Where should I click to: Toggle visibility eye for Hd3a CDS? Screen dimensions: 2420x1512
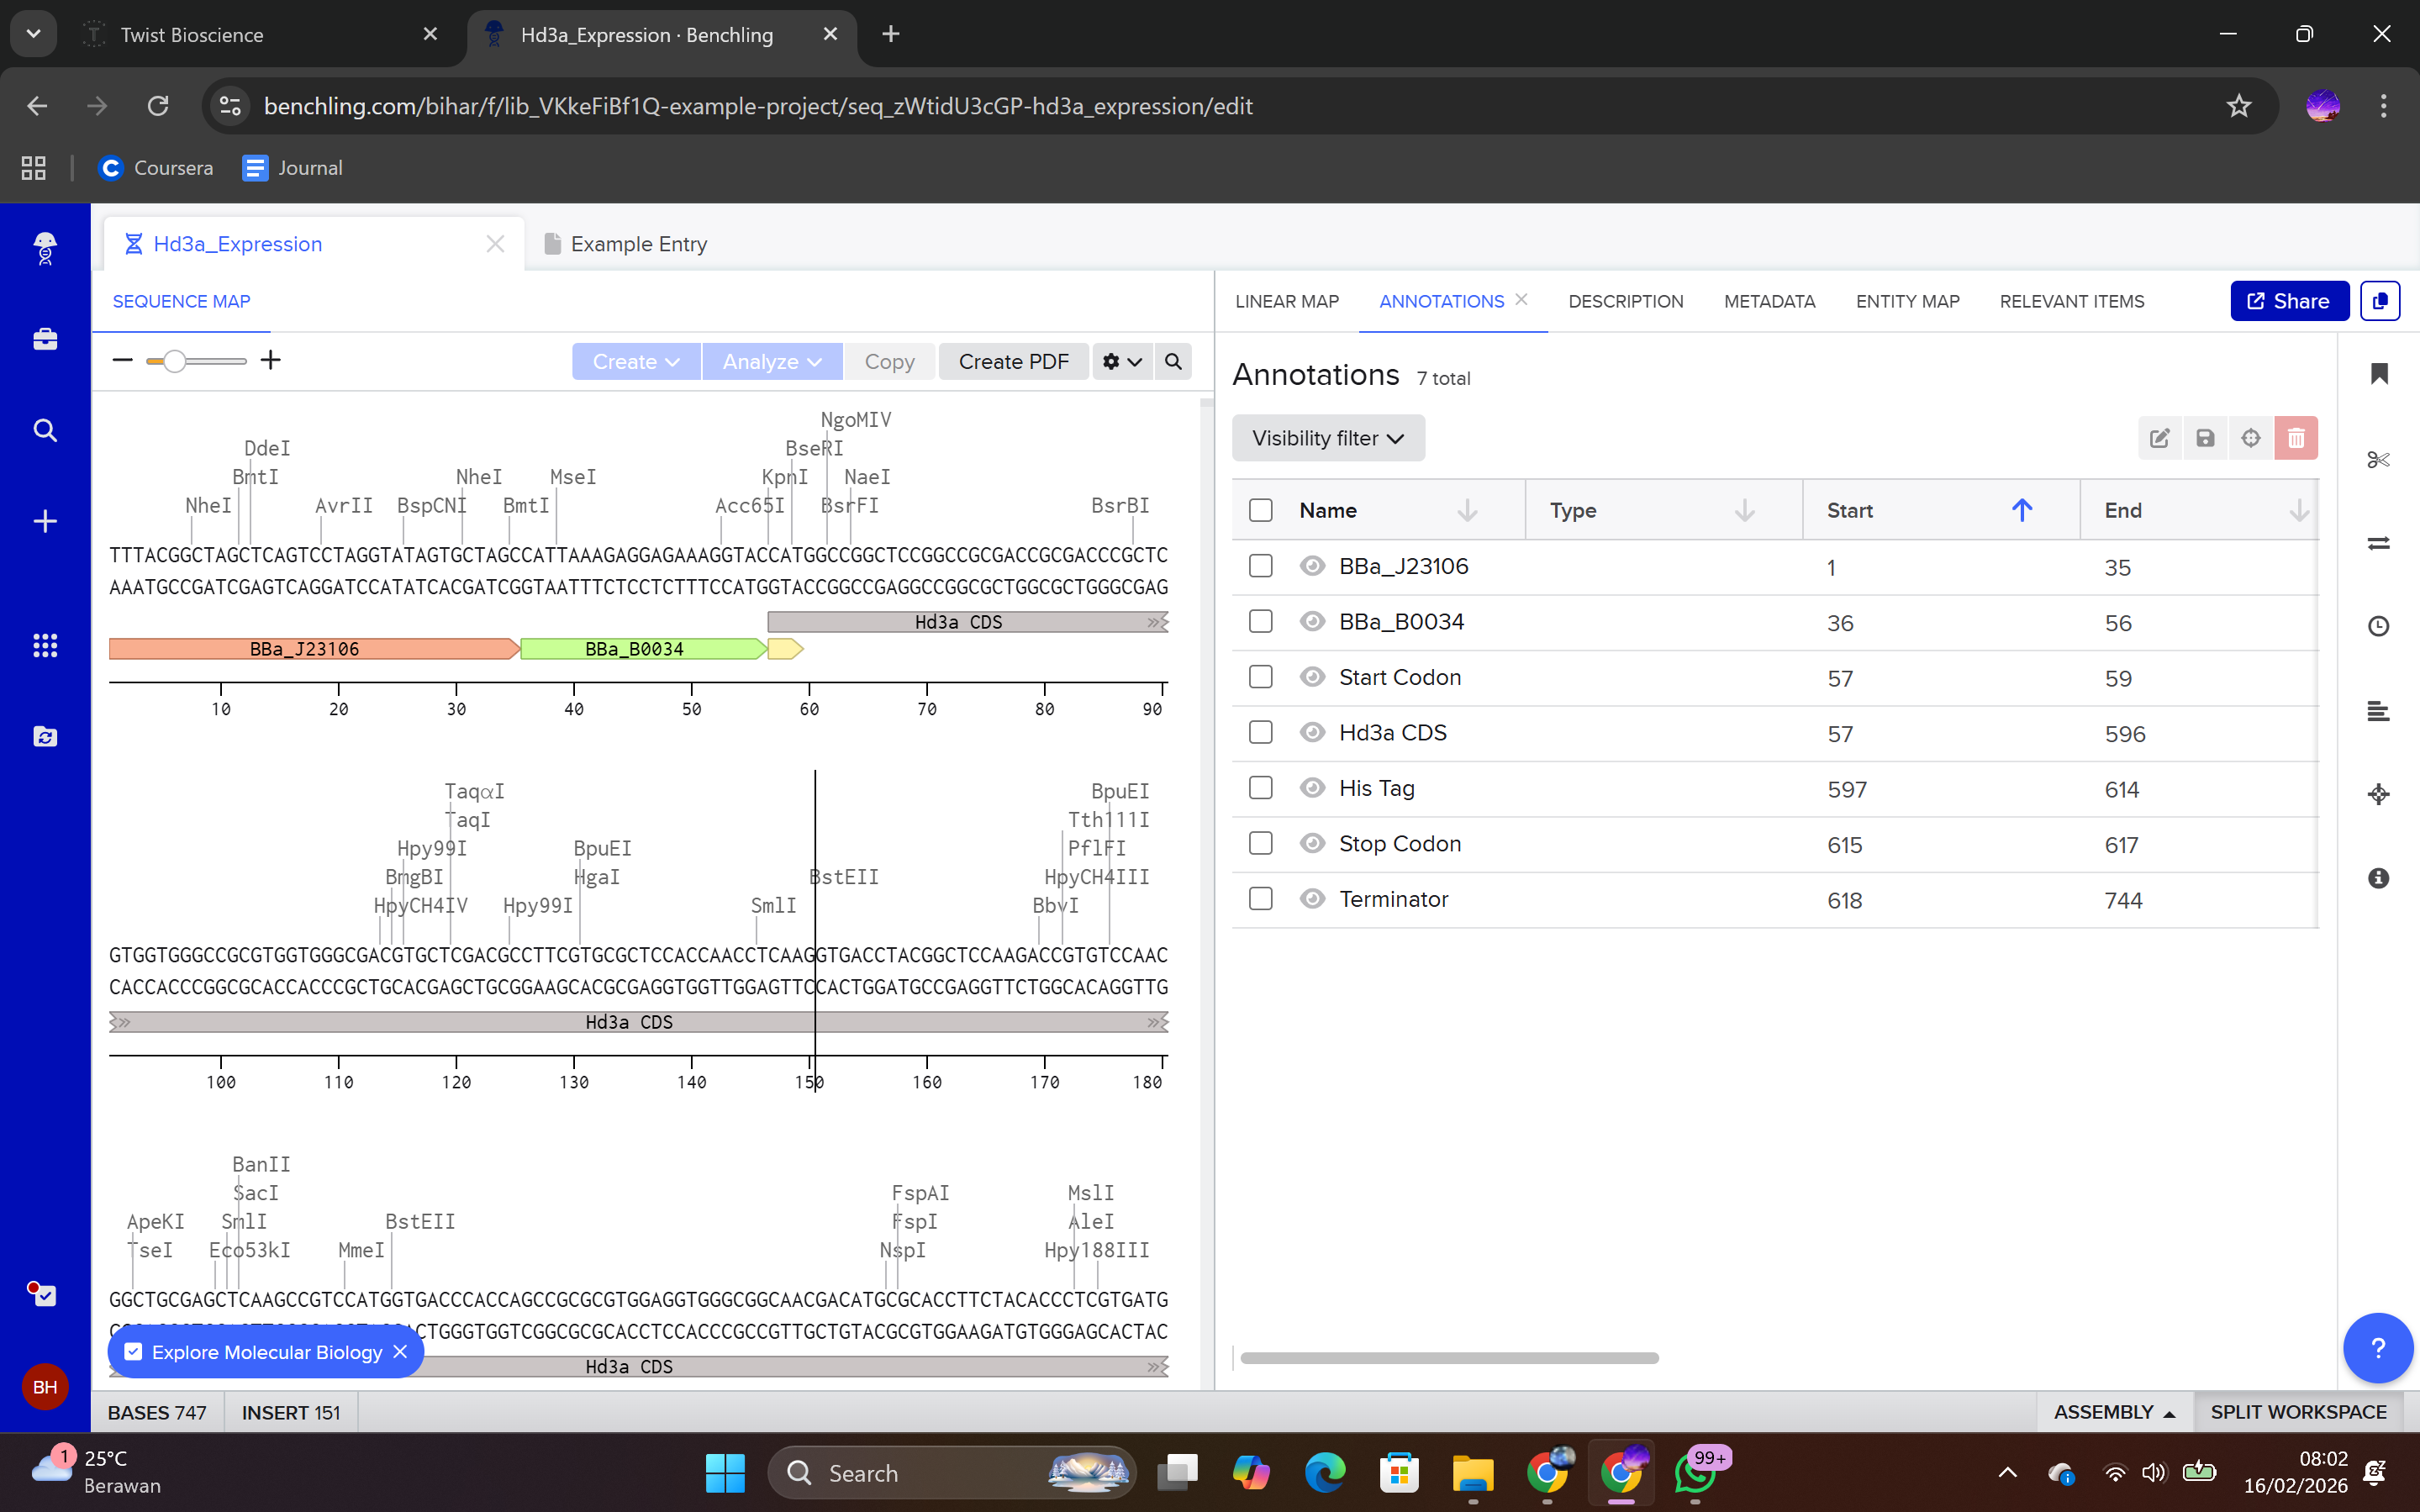[x=1312, y=733]
